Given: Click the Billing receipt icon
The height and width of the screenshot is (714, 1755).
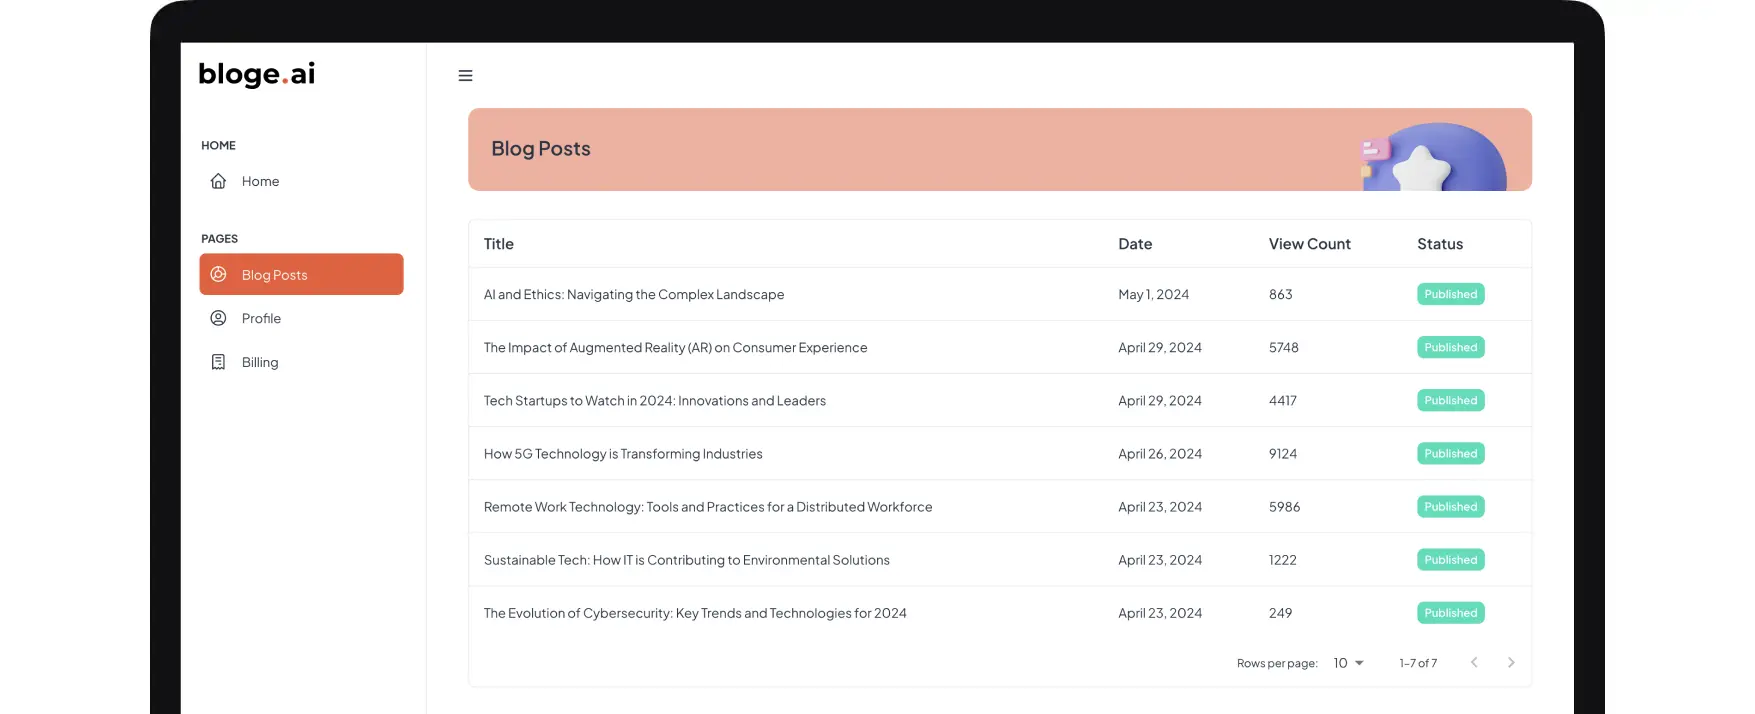Looking at the screenshot, I should tap(218, 362).
